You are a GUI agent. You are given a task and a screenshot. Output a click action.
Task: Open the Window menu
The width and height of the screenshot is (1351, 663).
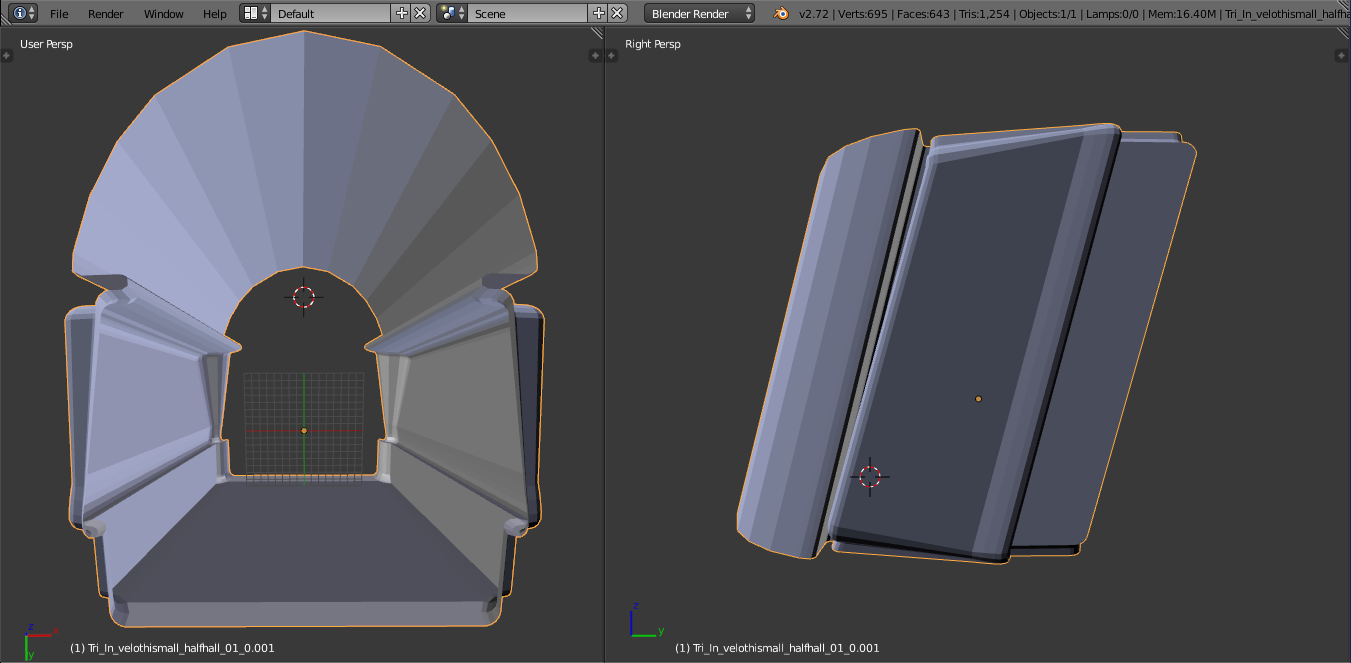164,14
